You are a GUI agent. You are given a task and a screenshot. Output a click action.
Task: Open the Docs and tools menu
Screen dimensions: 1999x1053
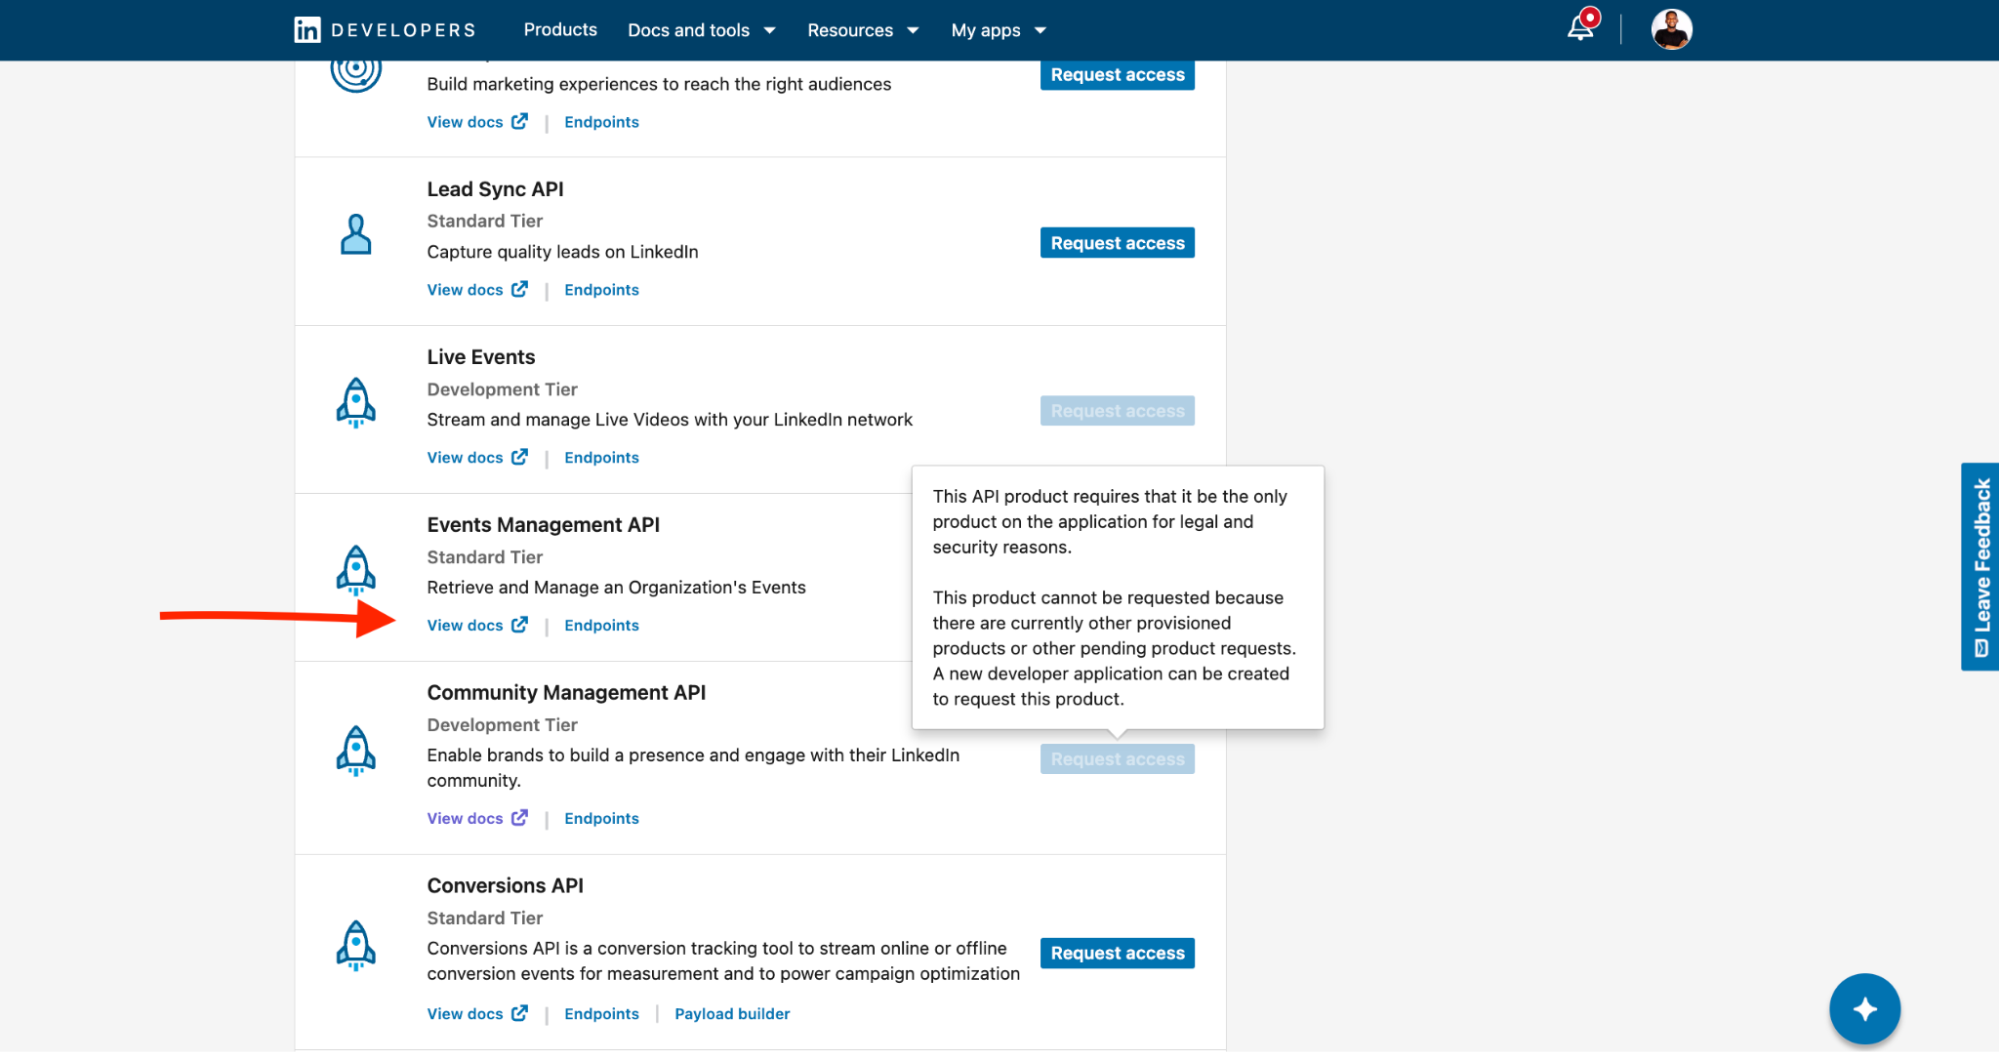[x=701, y=30]
